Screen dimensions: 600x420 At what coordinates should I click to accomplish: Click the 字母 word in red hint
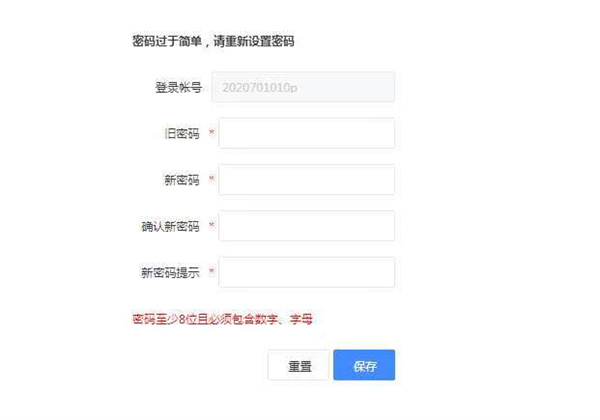(302, 319)
